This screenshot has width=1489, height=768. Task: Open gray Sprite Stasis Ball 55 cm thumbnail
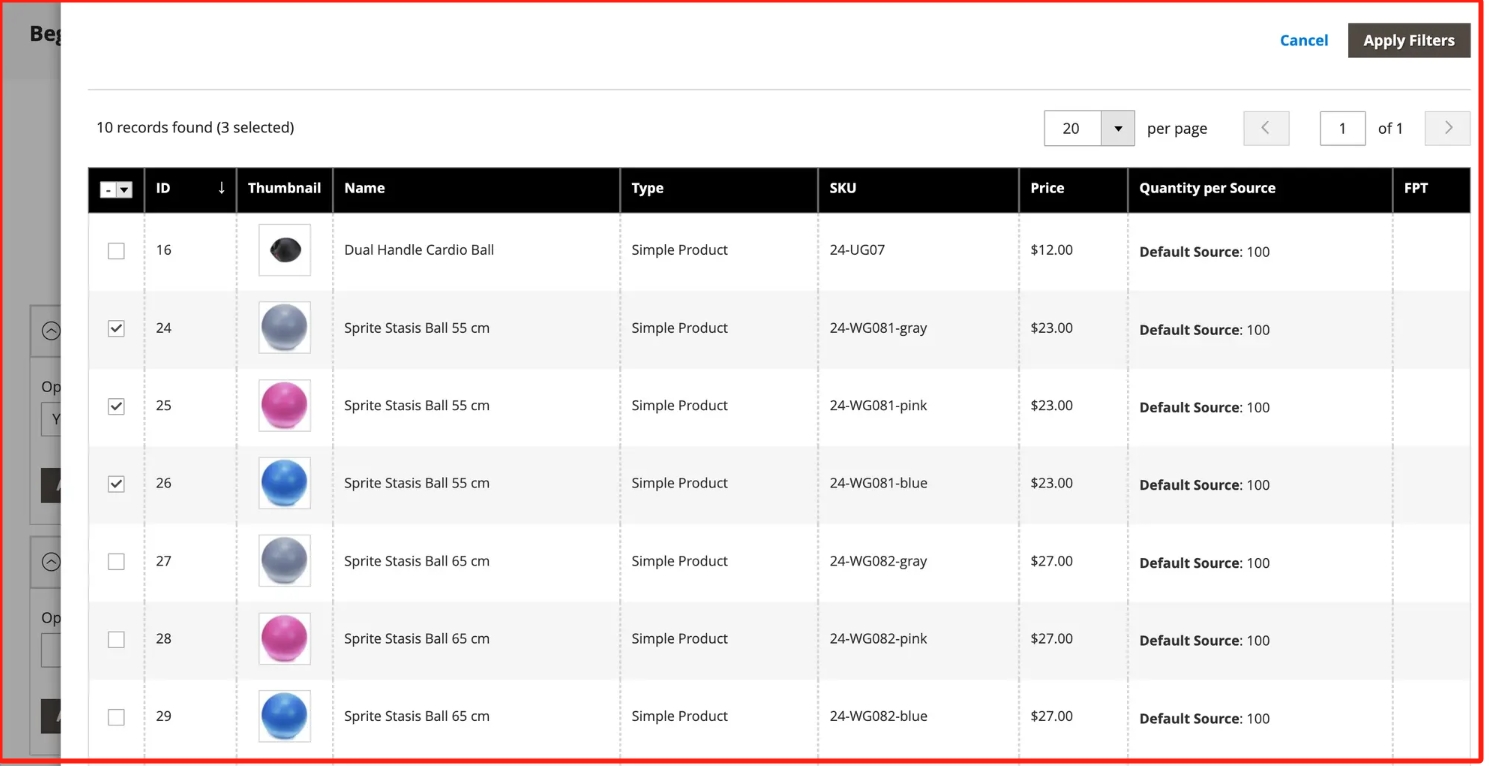(284, 328)
